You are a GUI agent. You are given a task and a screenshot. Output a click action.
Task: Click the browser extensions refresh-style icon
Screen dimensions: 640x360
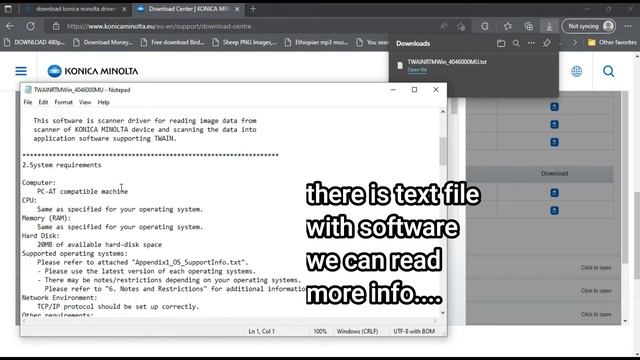(484, 27)
